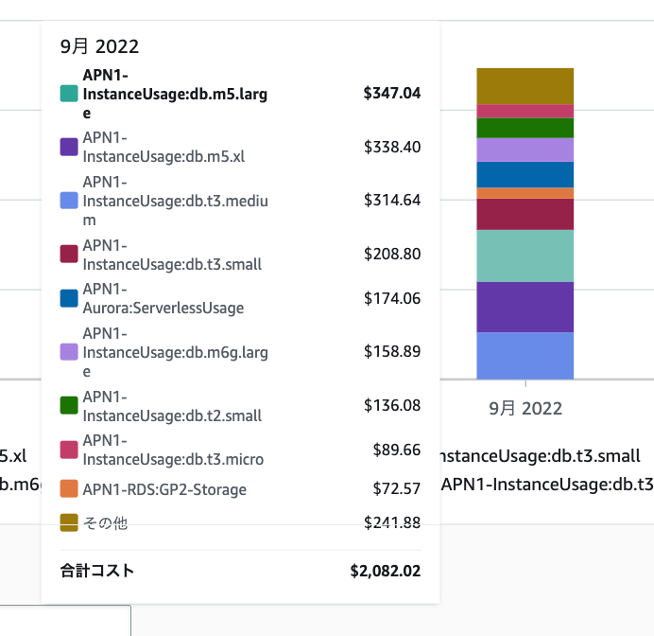Click the db.t3.small legend entry below the chart

(540, 456)
